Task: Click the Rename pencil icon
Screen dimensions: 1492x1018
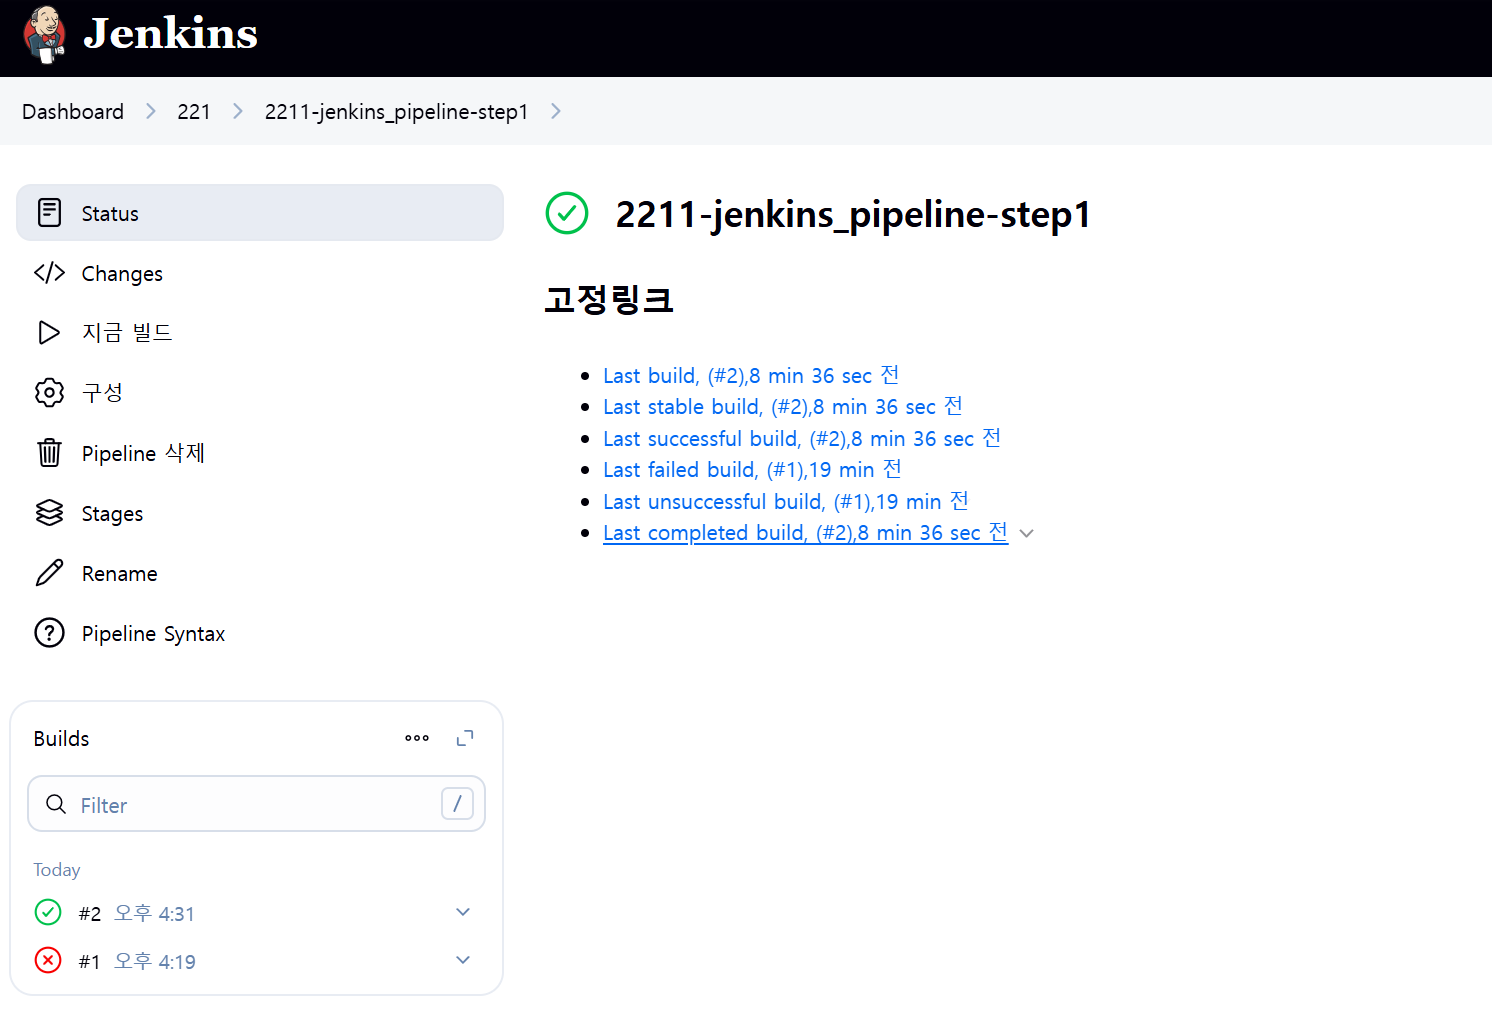Action: coord(49,573)
